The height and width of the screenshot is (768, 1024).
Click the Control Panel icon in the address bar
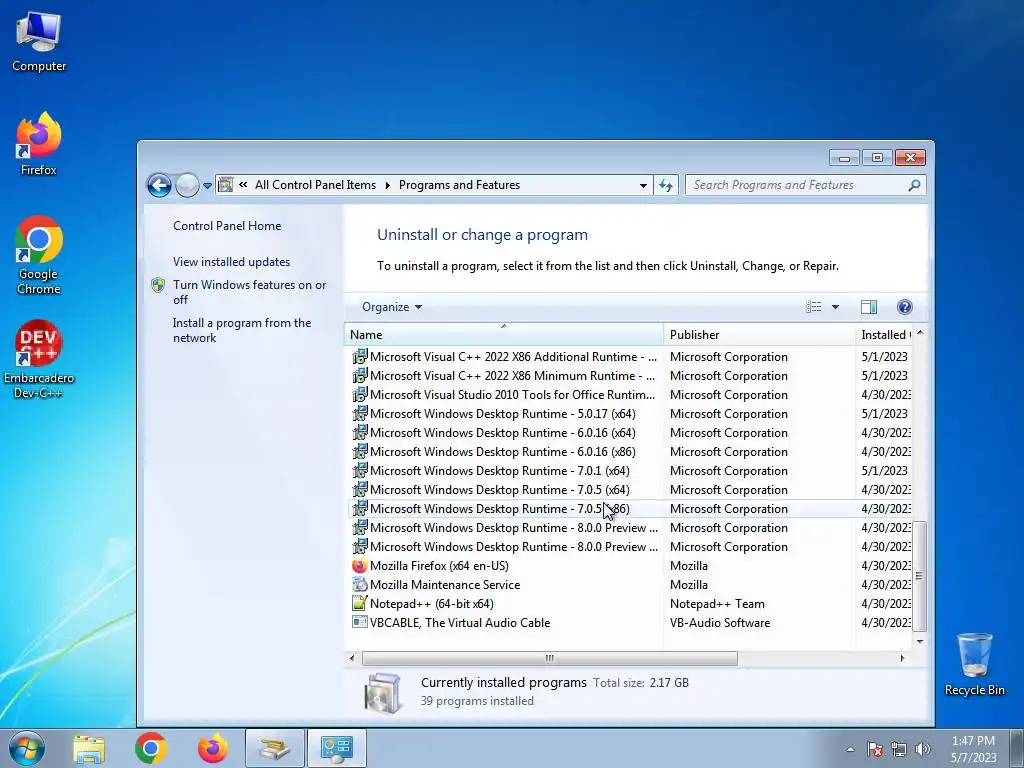pyautogui.click(x=225, y=185)
